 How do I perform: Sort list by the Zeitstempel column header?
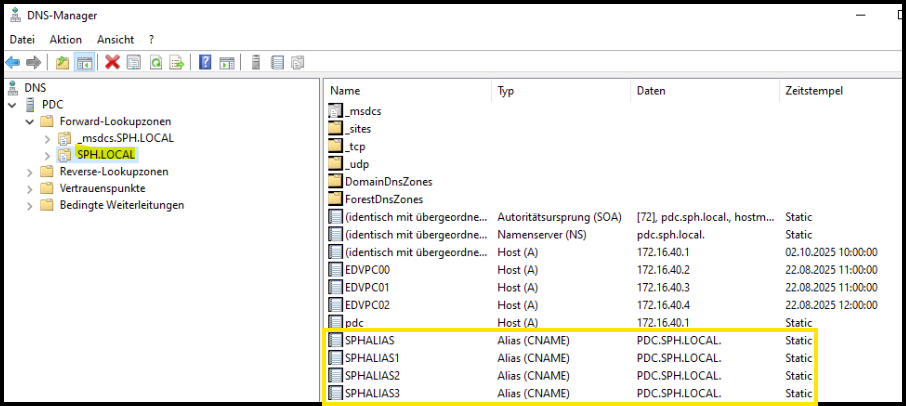coord(814,91)
